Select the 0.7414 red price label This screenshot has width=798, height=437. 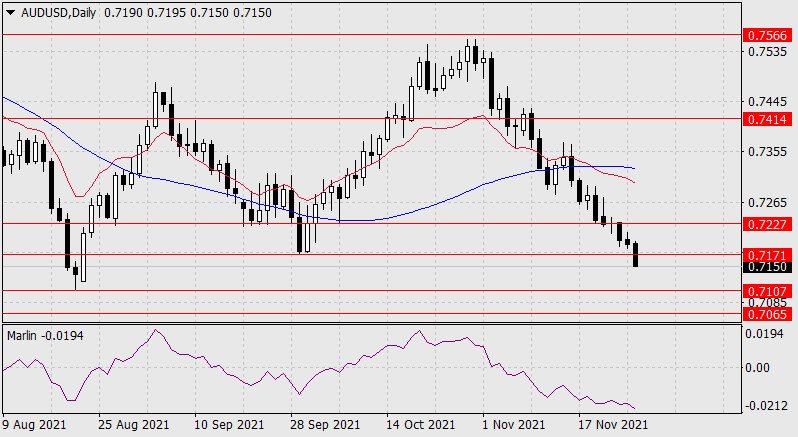pyautogui.click(x=767, y=119)
